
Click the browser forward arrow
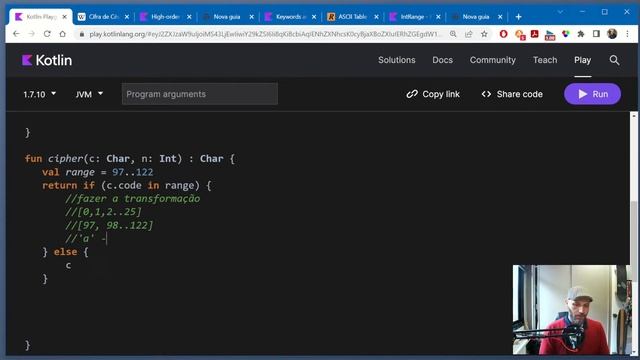click(x=31, y=34)
